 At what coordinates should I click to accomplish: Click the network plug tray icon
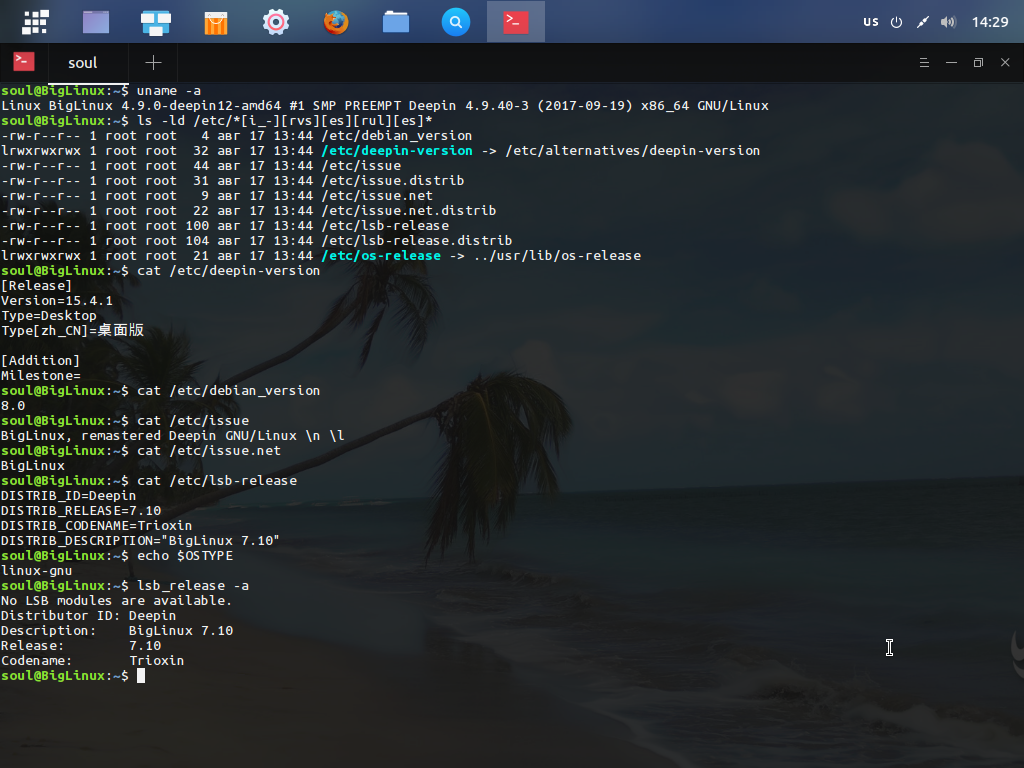(922, 22)
